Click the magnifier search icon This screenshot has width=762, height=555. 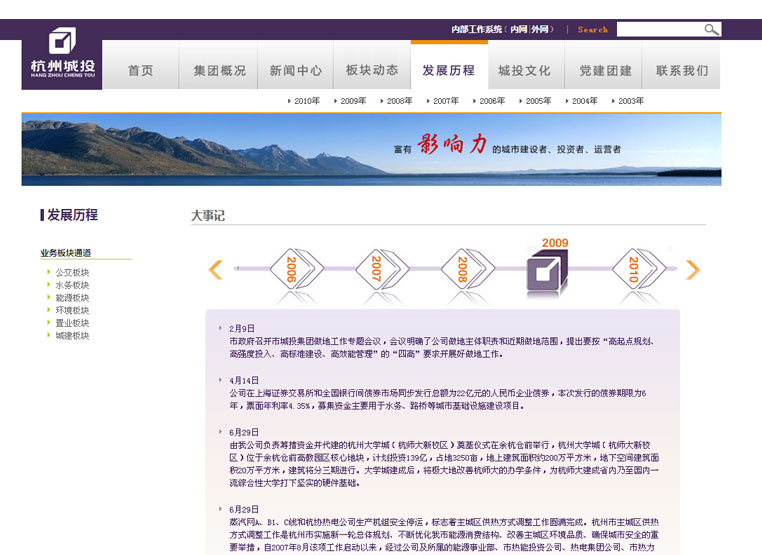tap(711, 29)
